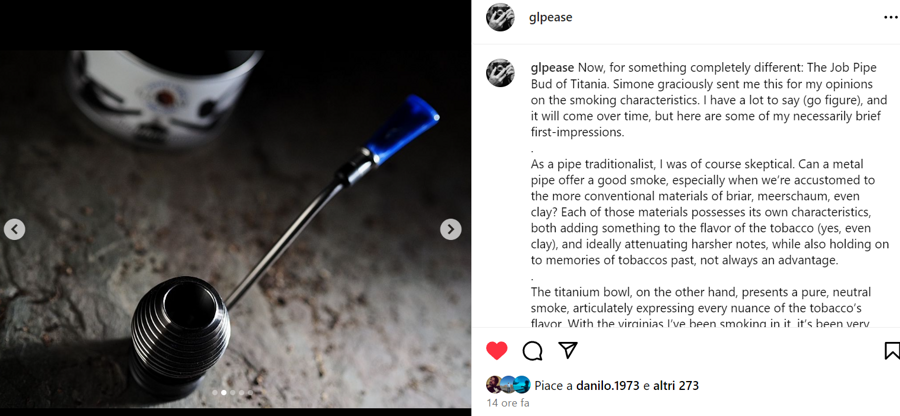Open danilo.1973's profile from likes line
The height and width of the screenshot is (416, 900).
tap(608, 386)
